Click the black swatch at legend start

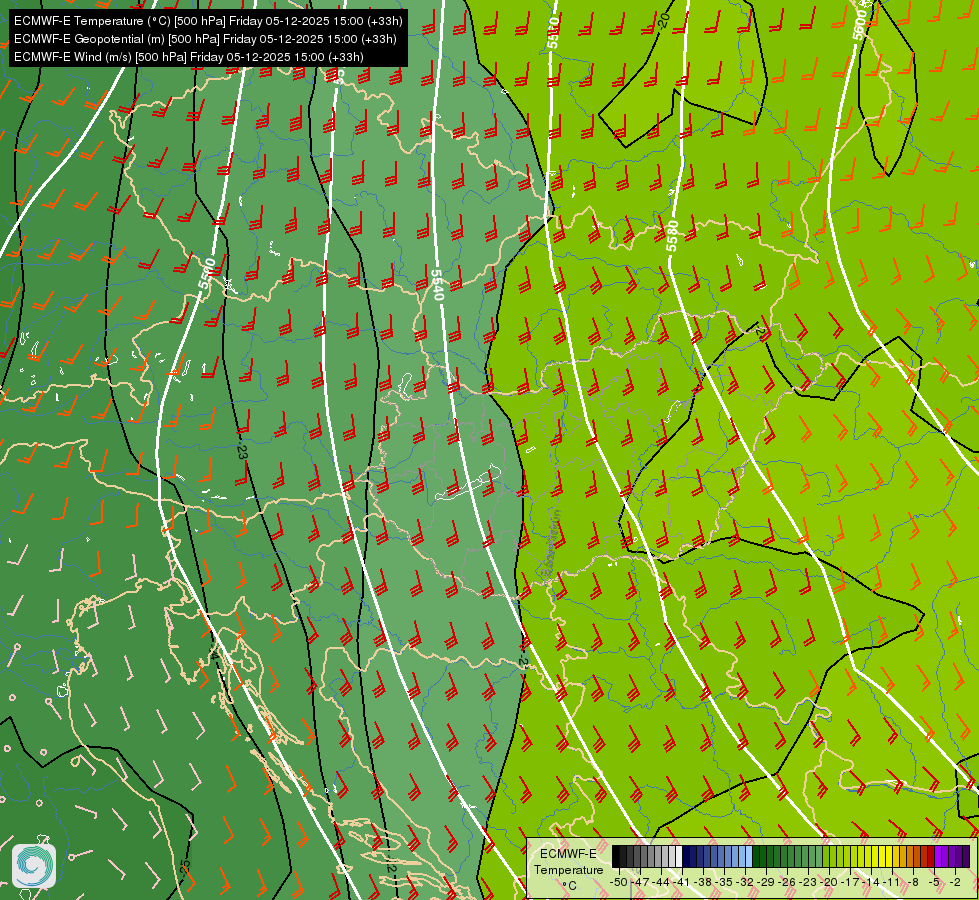click(616, 856)
